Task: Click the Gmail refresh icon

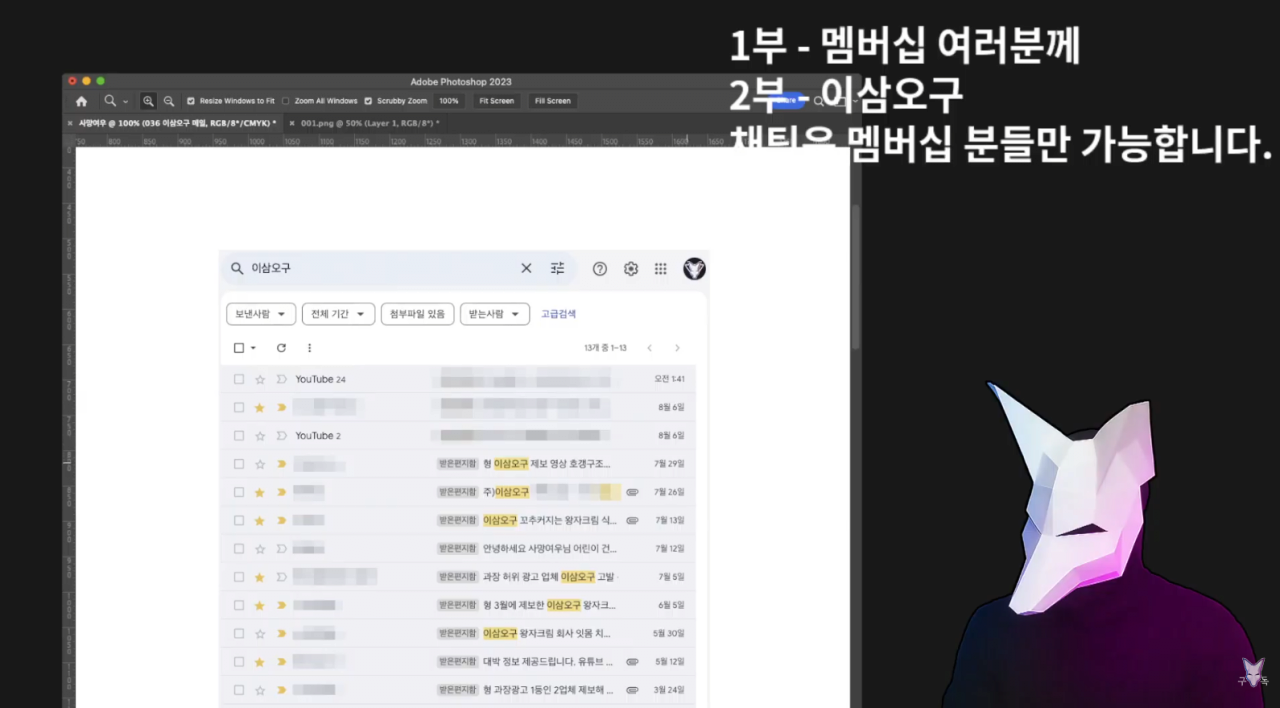Action: pos(281,348)
